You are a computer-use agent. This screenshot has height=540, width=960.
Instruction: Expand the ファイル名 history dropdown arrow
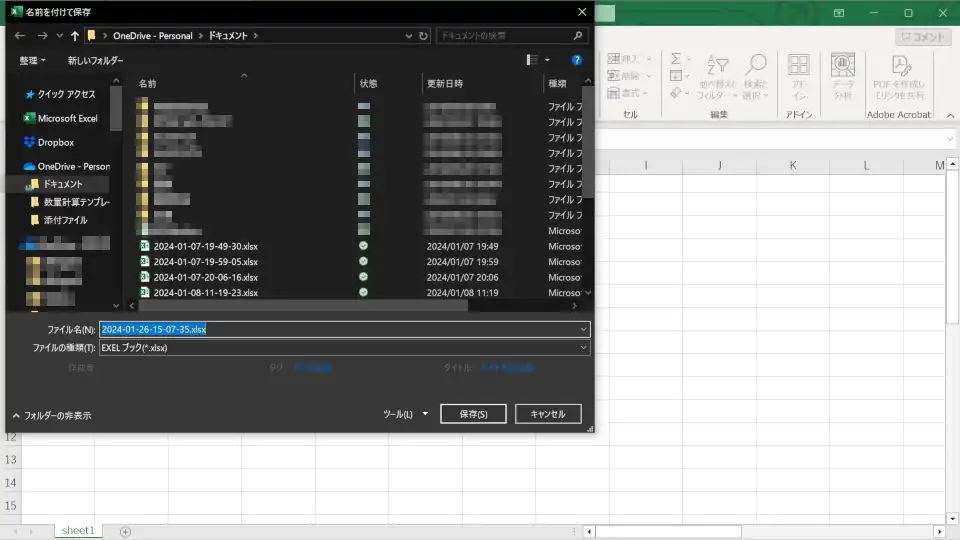pyautogui.click(x=583, y=329)
